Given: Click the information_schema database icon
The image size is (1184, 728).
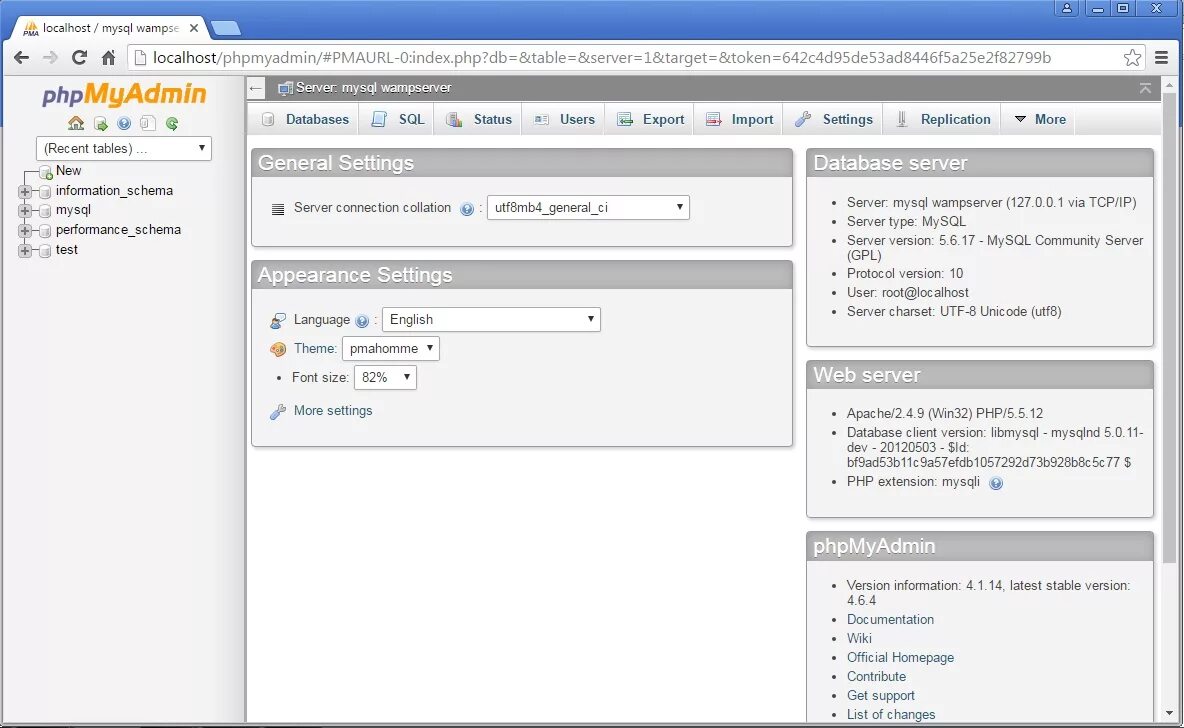Looking at the screenshot, I should pos(45,192).
